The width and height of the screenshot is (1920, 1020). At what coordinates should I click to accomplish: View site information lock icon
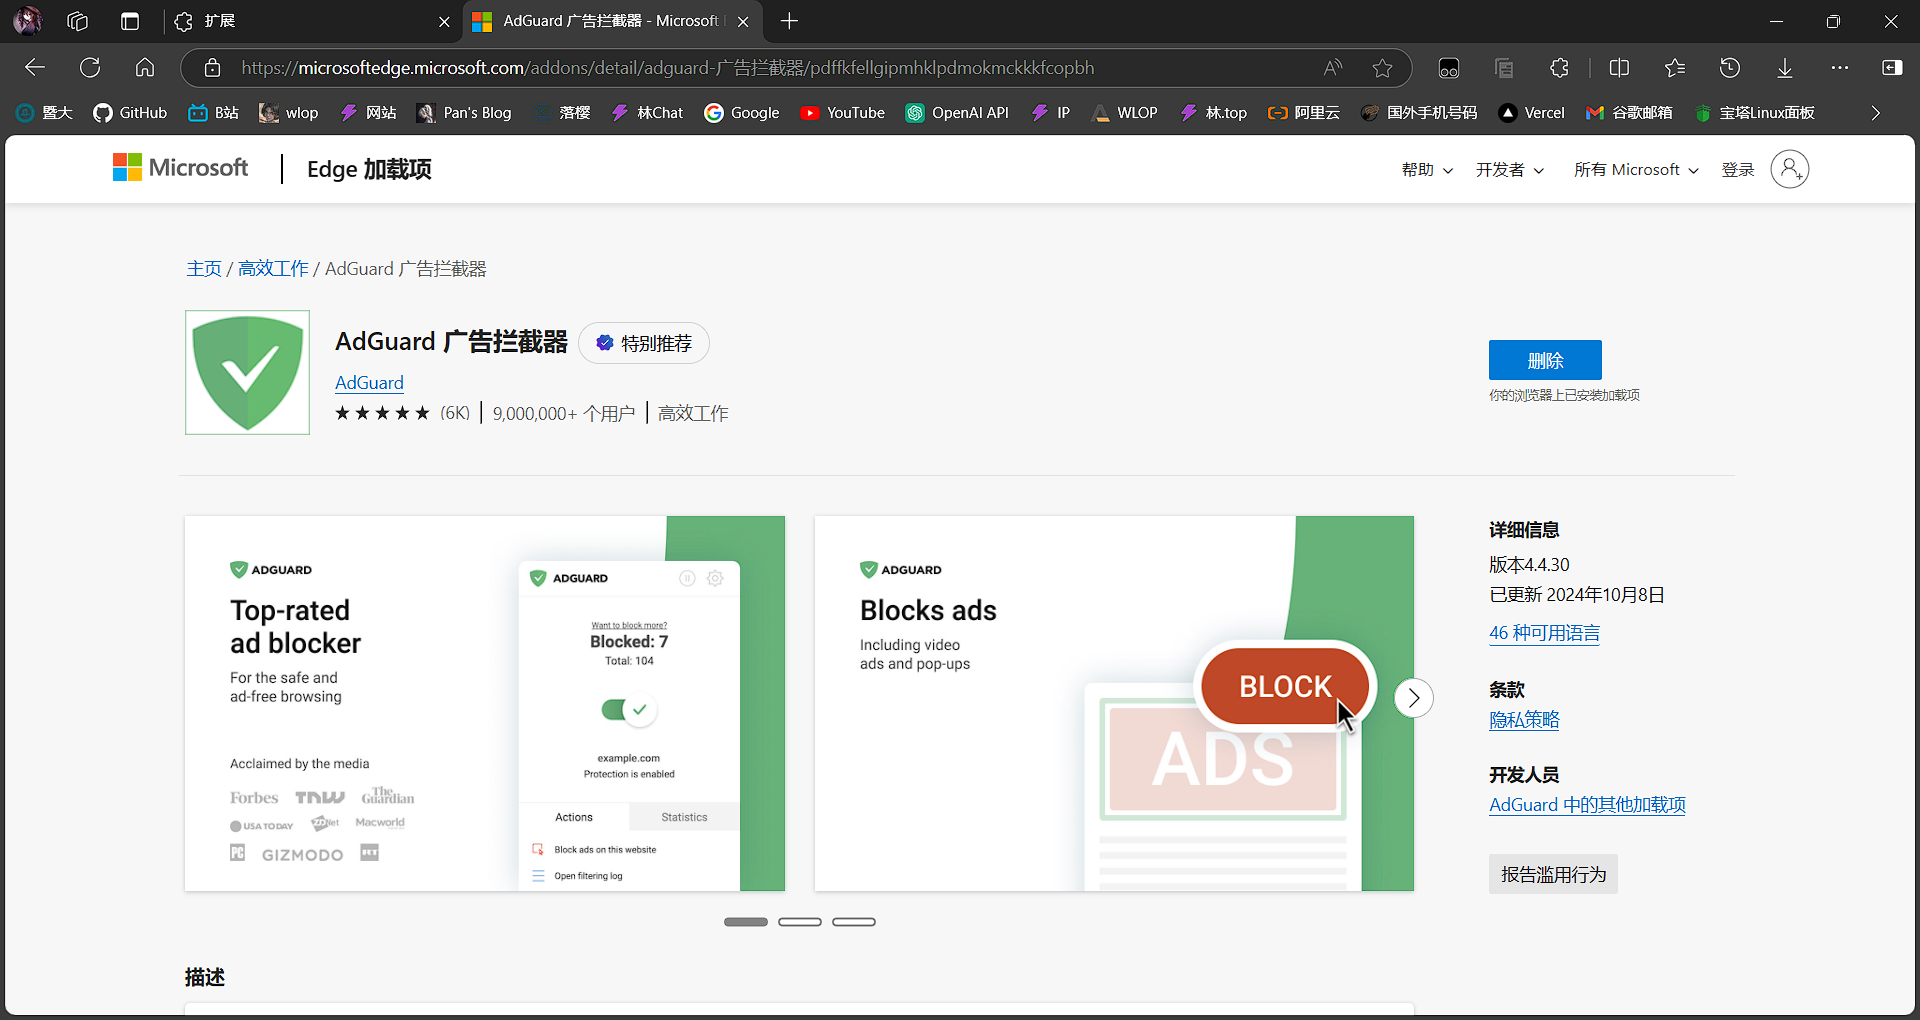pos(212,68)
